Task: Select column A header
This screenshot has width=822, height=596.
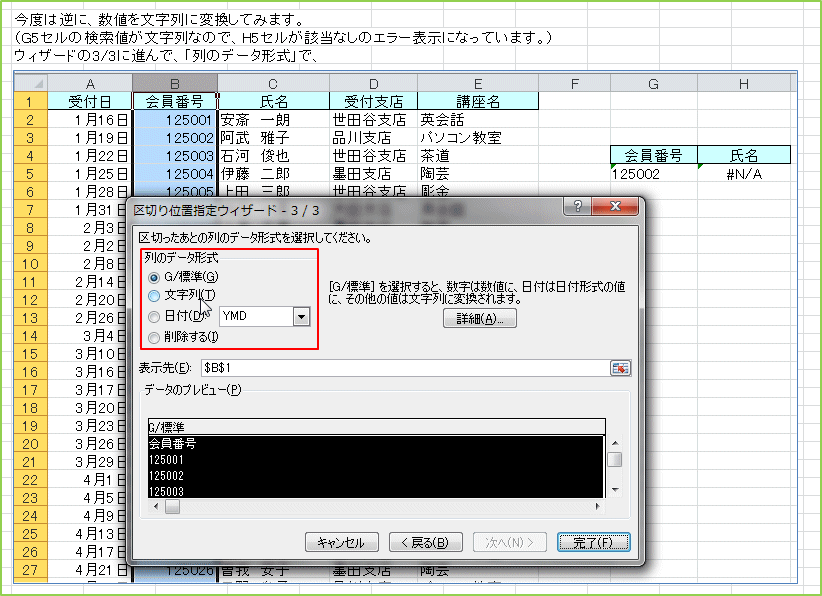Action: [x=90, y=83]
